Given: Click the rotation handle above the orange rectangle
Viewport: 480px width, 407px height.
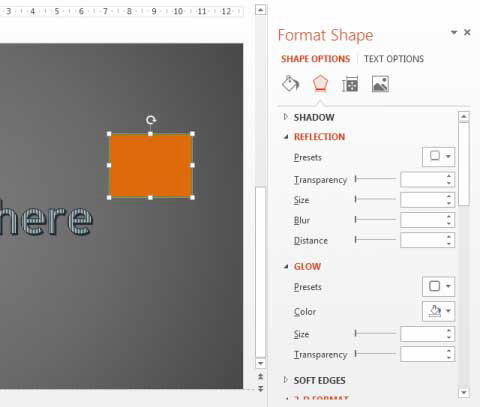Looking at the screenshot, I should point(151,120).
